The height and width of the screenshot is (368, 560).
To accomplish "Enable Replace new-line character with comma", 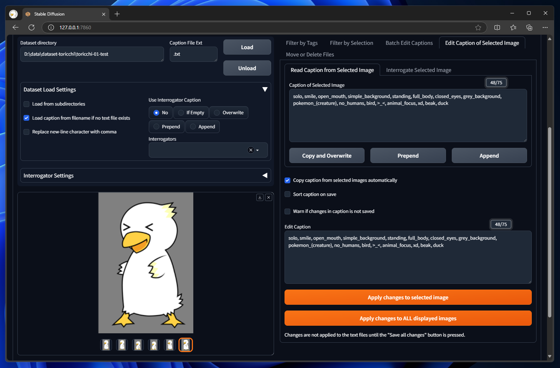I will pos(26,132).
